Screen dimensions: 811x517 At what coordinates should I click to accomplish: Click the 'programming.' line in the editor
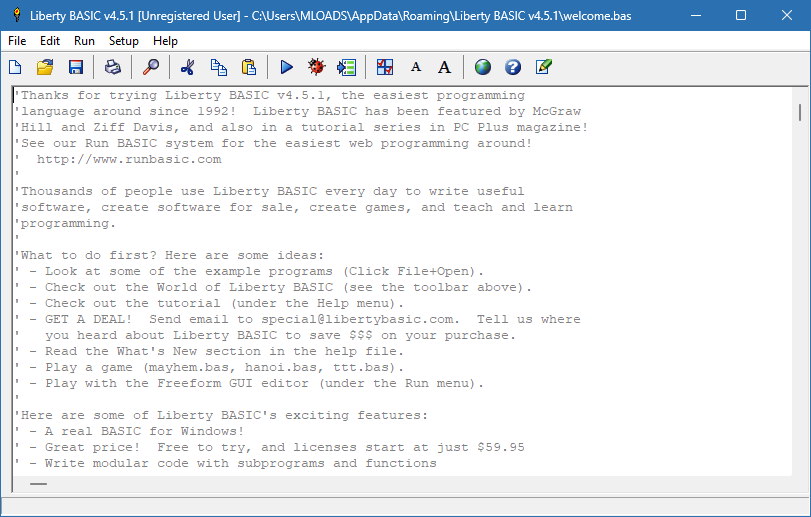(65, 223)
